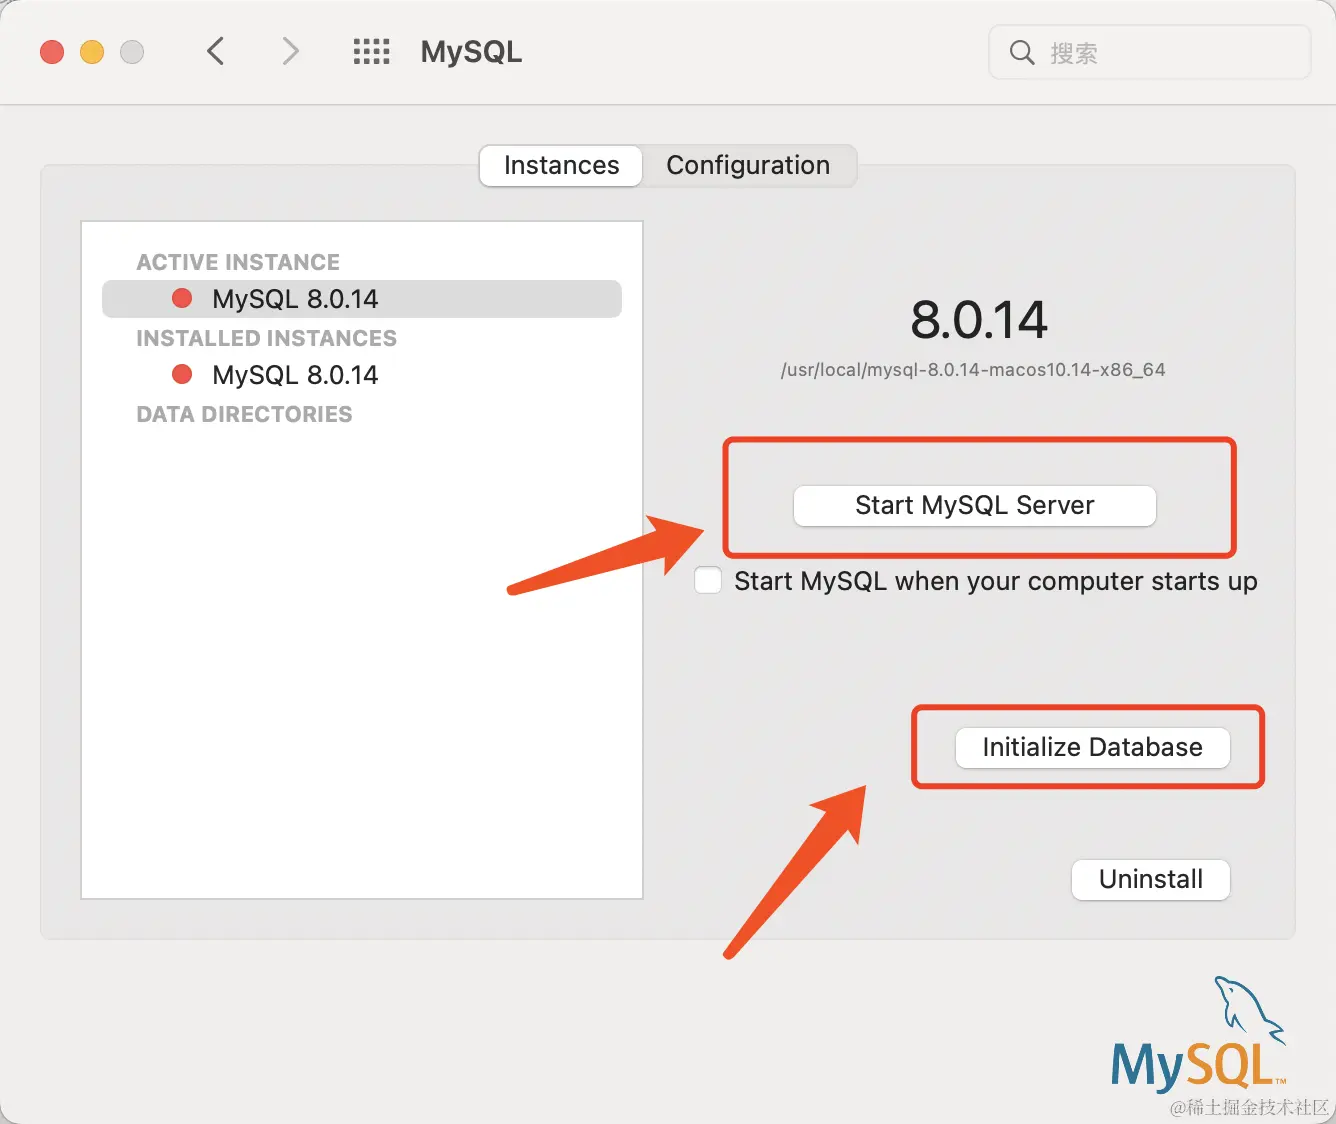Click the MySQL dolphin logo

coord(1198,1034)
